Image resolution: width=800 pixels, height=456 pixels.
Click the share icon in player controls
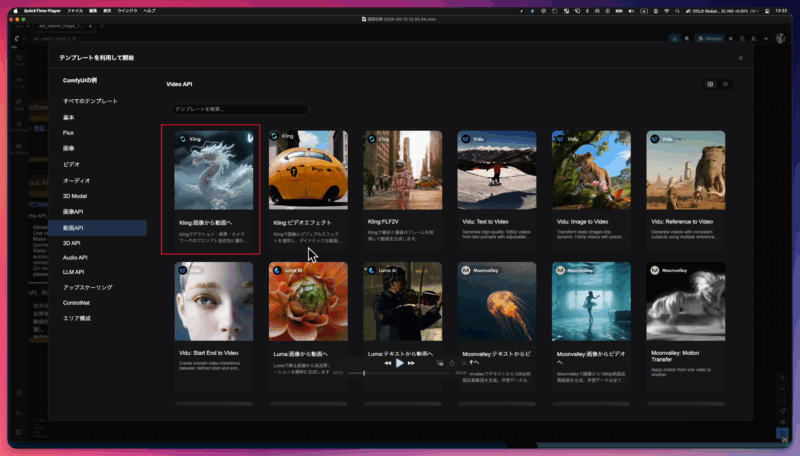coord(453,363)
